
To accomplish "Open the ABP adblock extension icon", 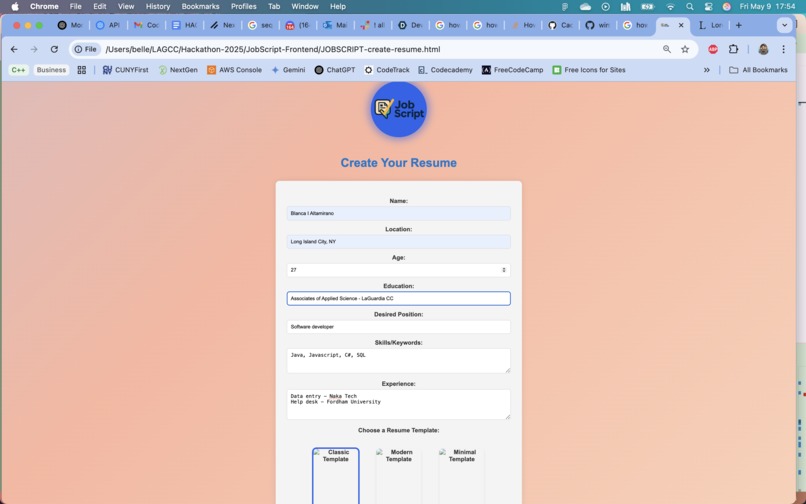I will pyautogui.click(x=713, y=49).
